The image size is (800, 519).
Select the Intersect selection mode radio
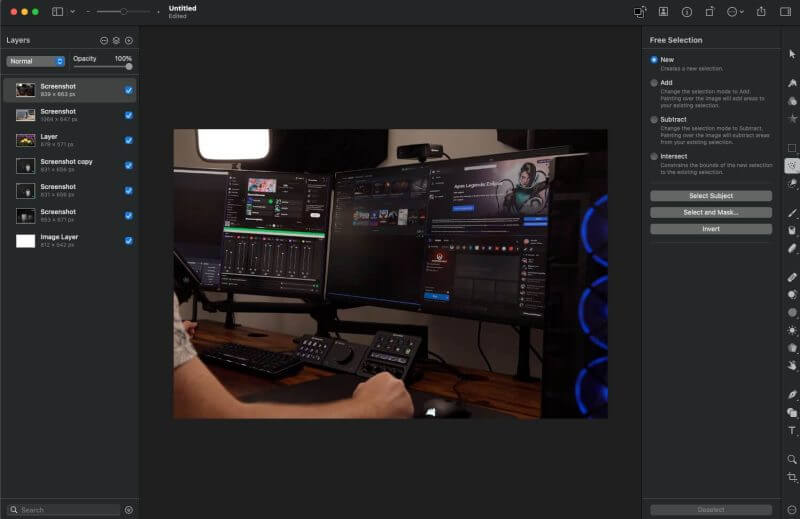pyautogui.click(x=654, y=156)
